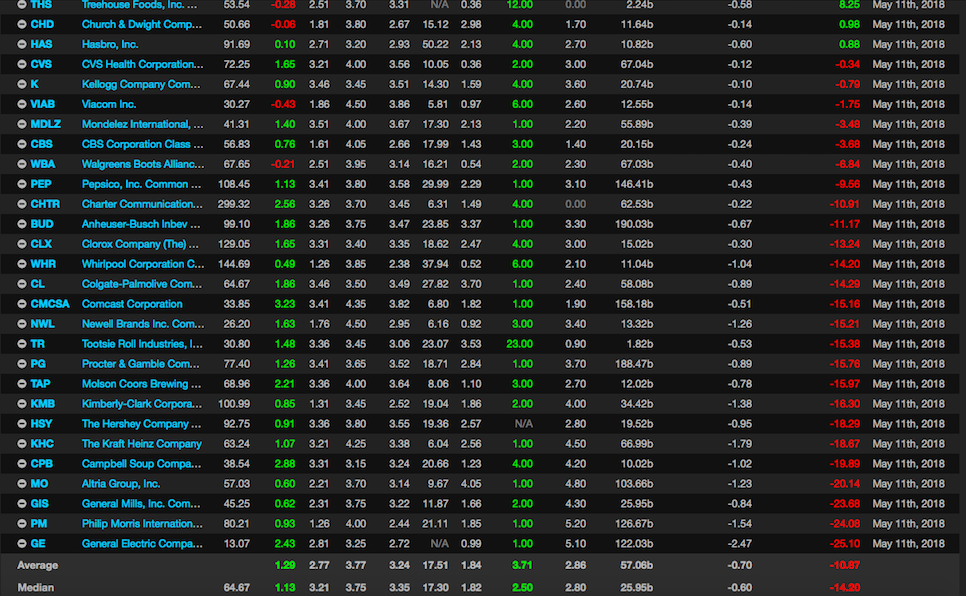Click the CL ticker symbol

click(38, 284)
